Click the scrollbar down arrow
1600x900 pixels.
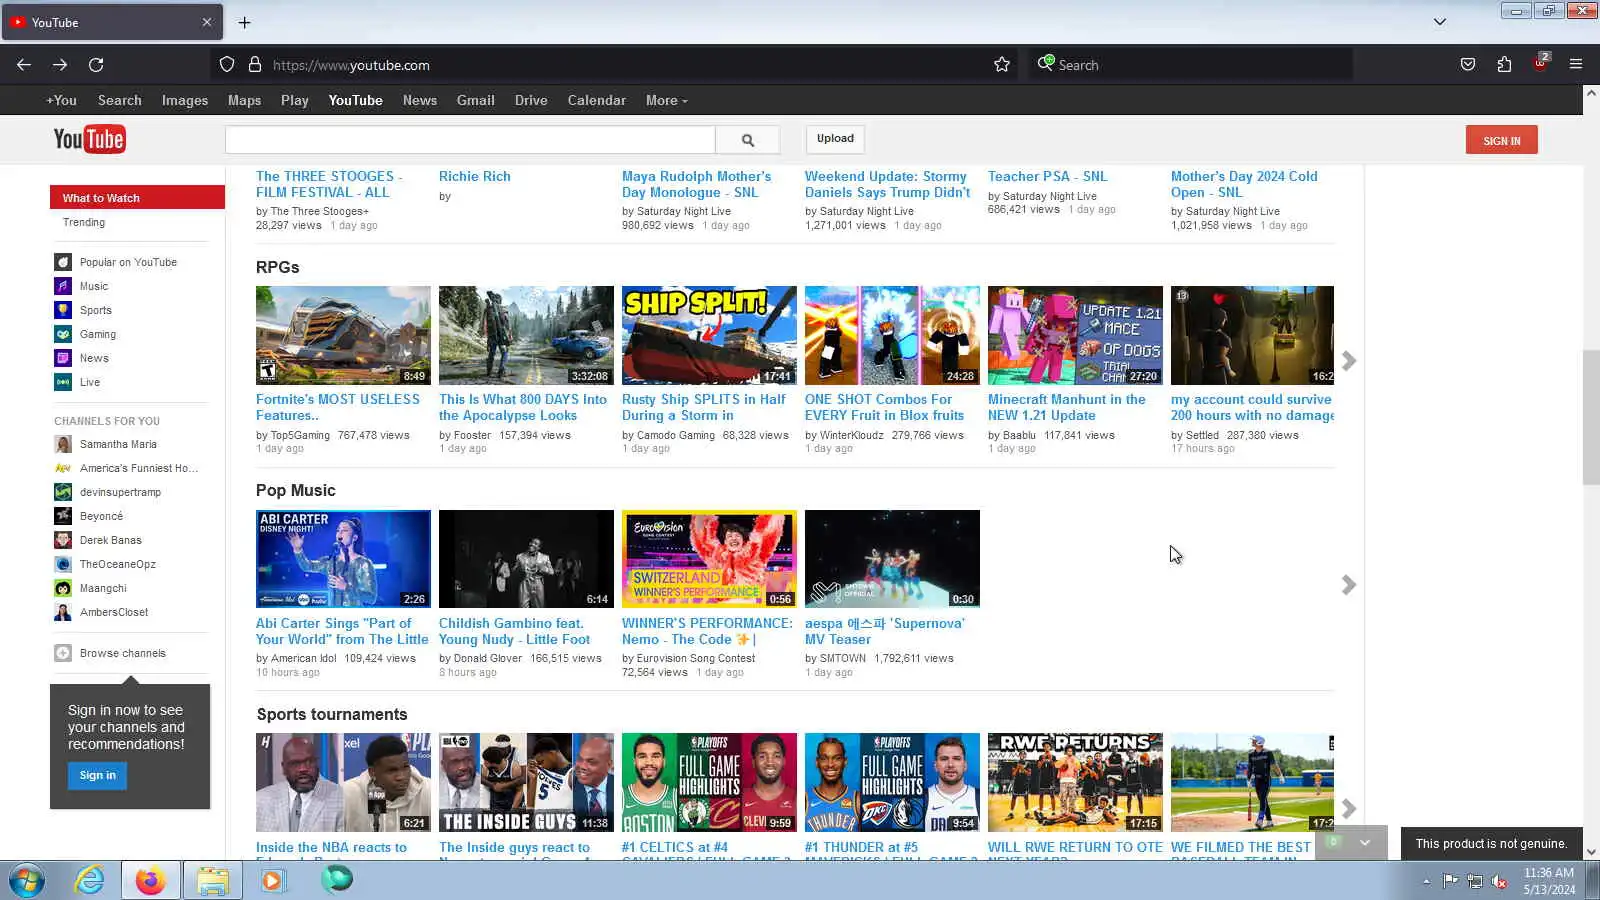tap(1591, 852)
